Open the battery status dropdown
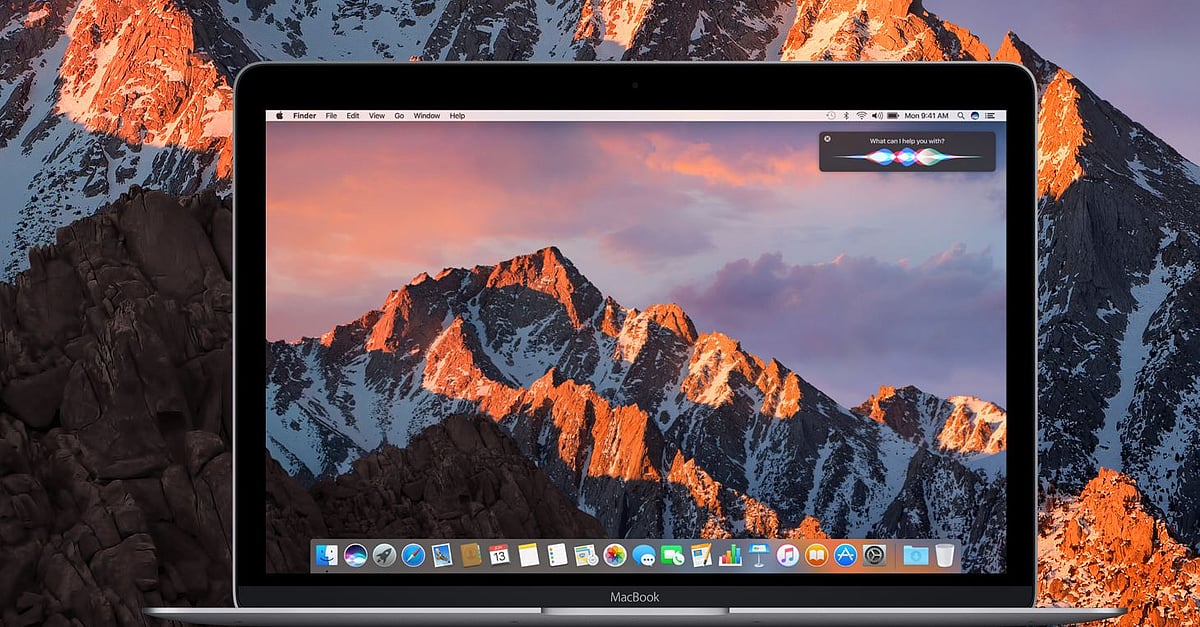 (x=891, y=115)
